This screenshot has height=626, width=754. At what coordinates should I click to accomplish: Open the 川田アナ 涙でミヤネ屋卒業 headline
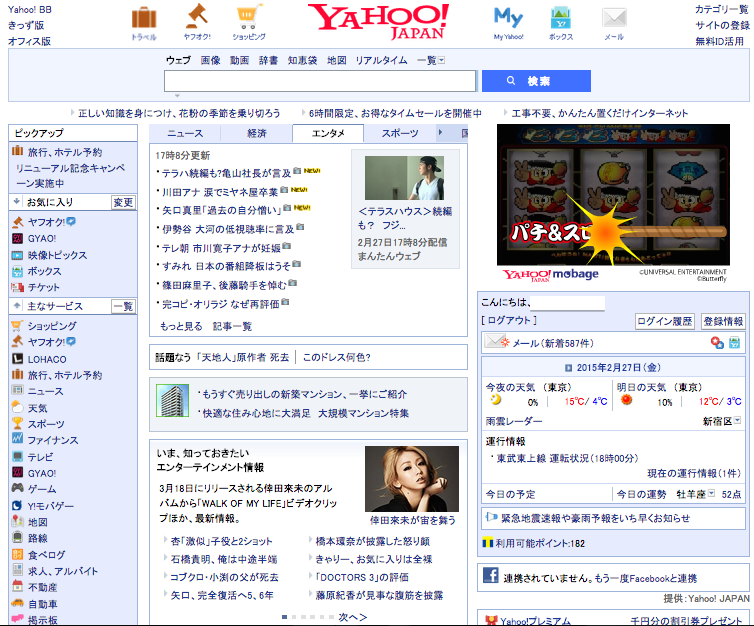click(x=220, y=192)
